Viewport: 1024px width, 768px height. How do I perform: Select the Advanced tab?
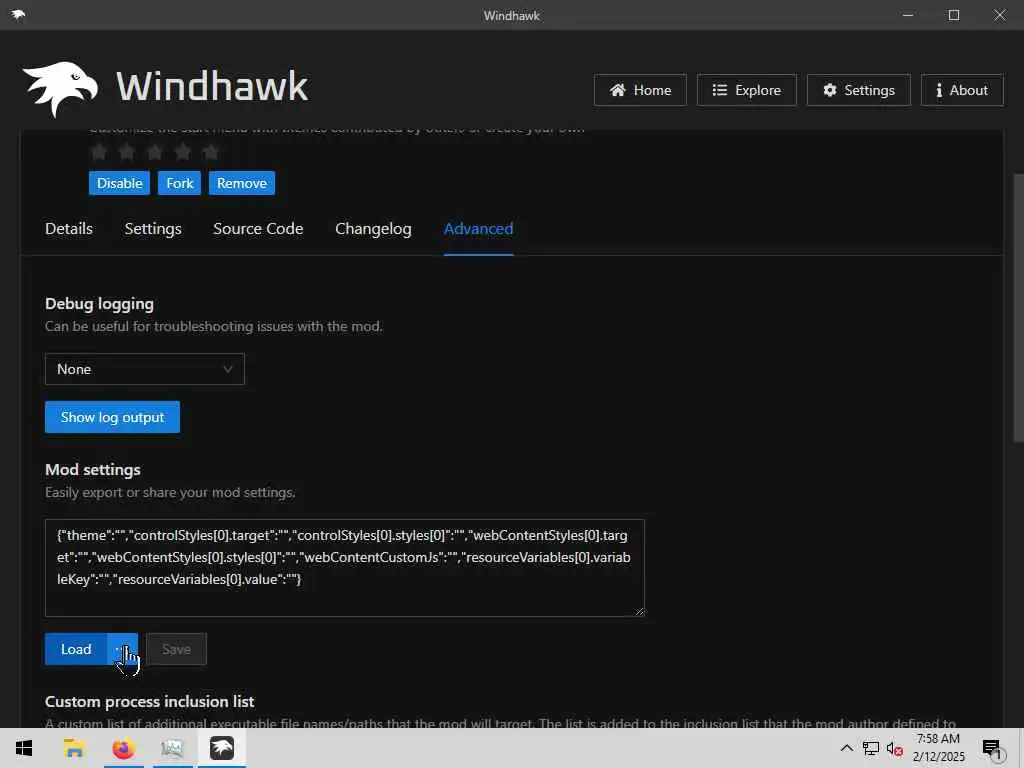coord(478,229)
